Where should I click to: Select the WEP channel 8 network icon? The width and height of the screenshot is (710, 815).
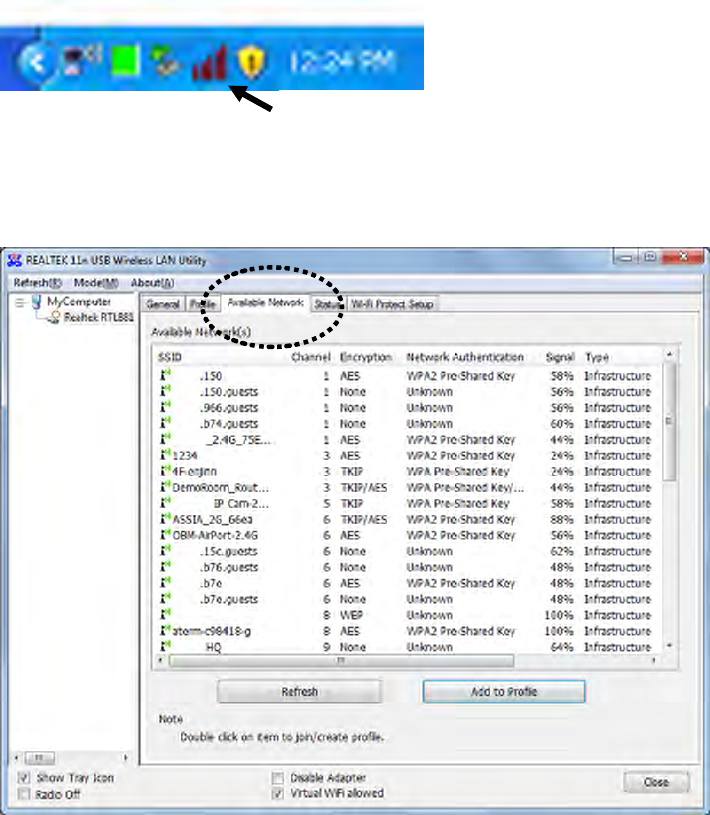165,615
